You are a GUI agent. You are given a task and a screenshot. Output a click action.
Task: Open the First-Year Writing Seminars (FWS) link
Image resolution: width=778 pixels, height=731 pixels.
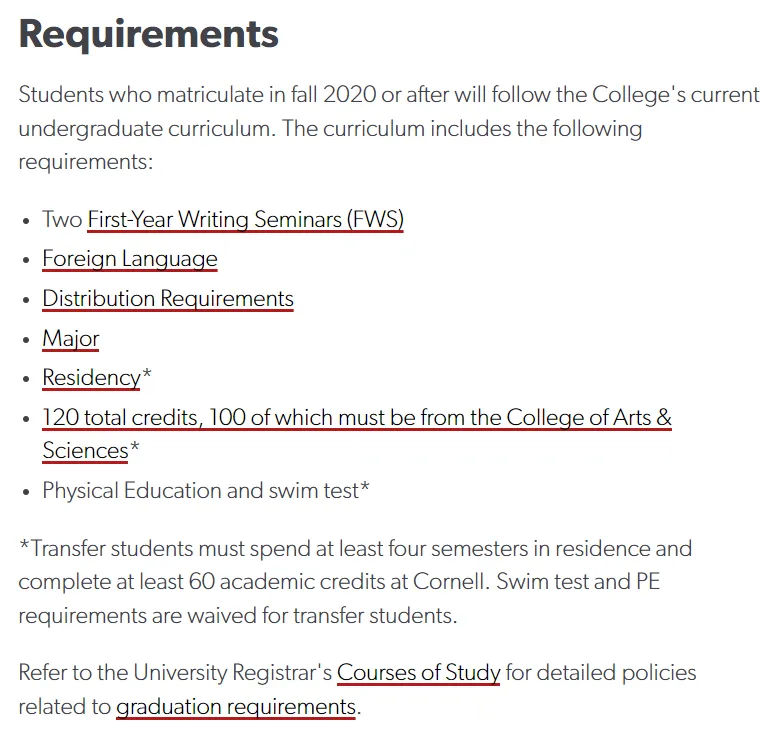245,219
